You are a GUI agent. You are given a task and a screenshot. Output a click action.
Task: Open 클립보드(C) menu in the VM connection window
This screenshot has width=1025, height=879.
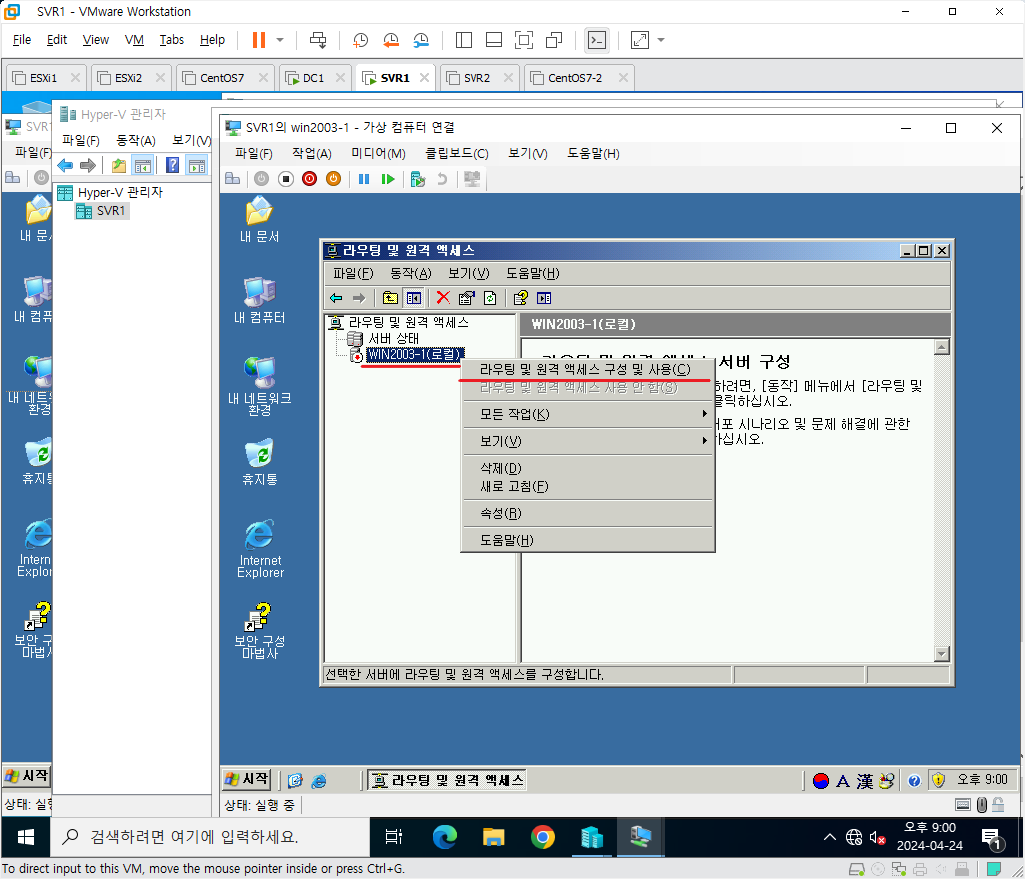pos(456,154)
